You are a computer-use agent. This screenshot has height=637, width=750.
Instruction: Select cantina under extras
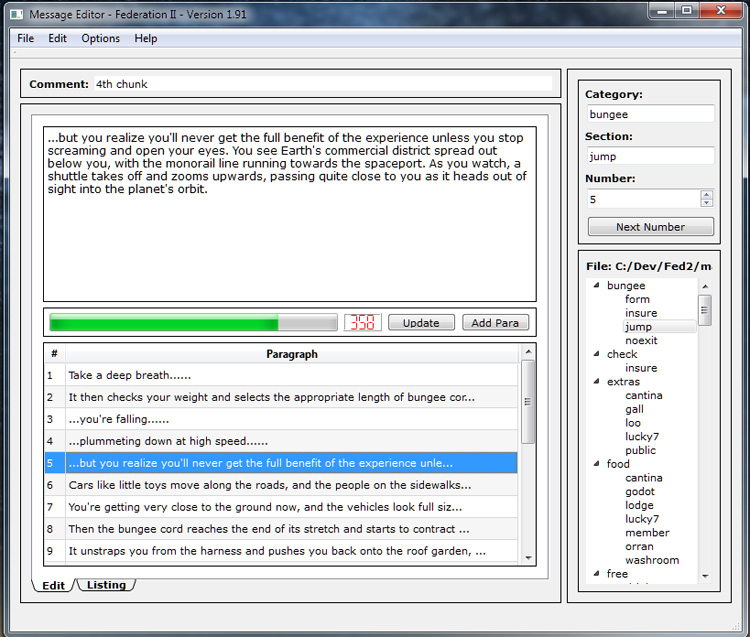point(643,395)
